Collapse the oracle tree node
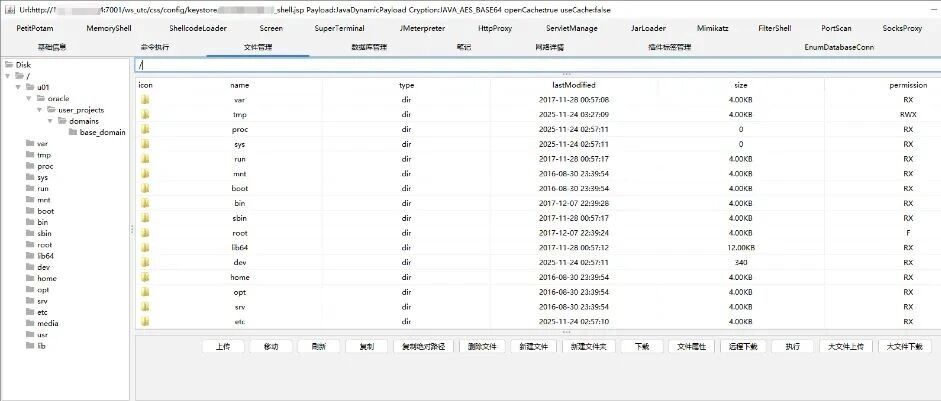The width and height of the screenshot is (941, 401). pos(29,98)
